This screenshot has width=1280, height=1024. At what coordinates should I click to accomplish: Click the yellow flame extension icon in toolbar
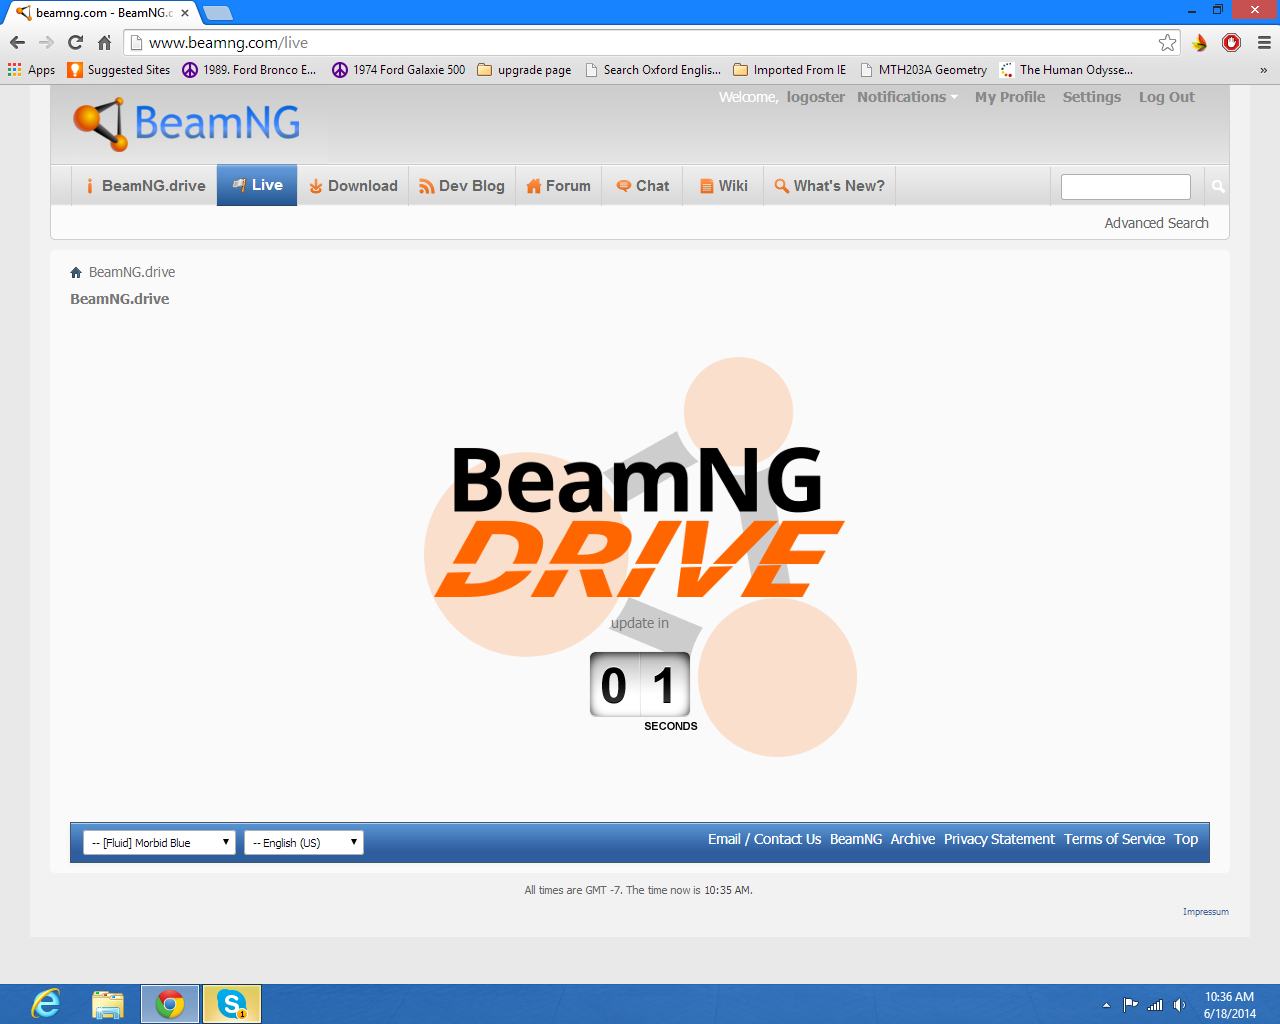pyautogui.click(x=1199, y=42)
